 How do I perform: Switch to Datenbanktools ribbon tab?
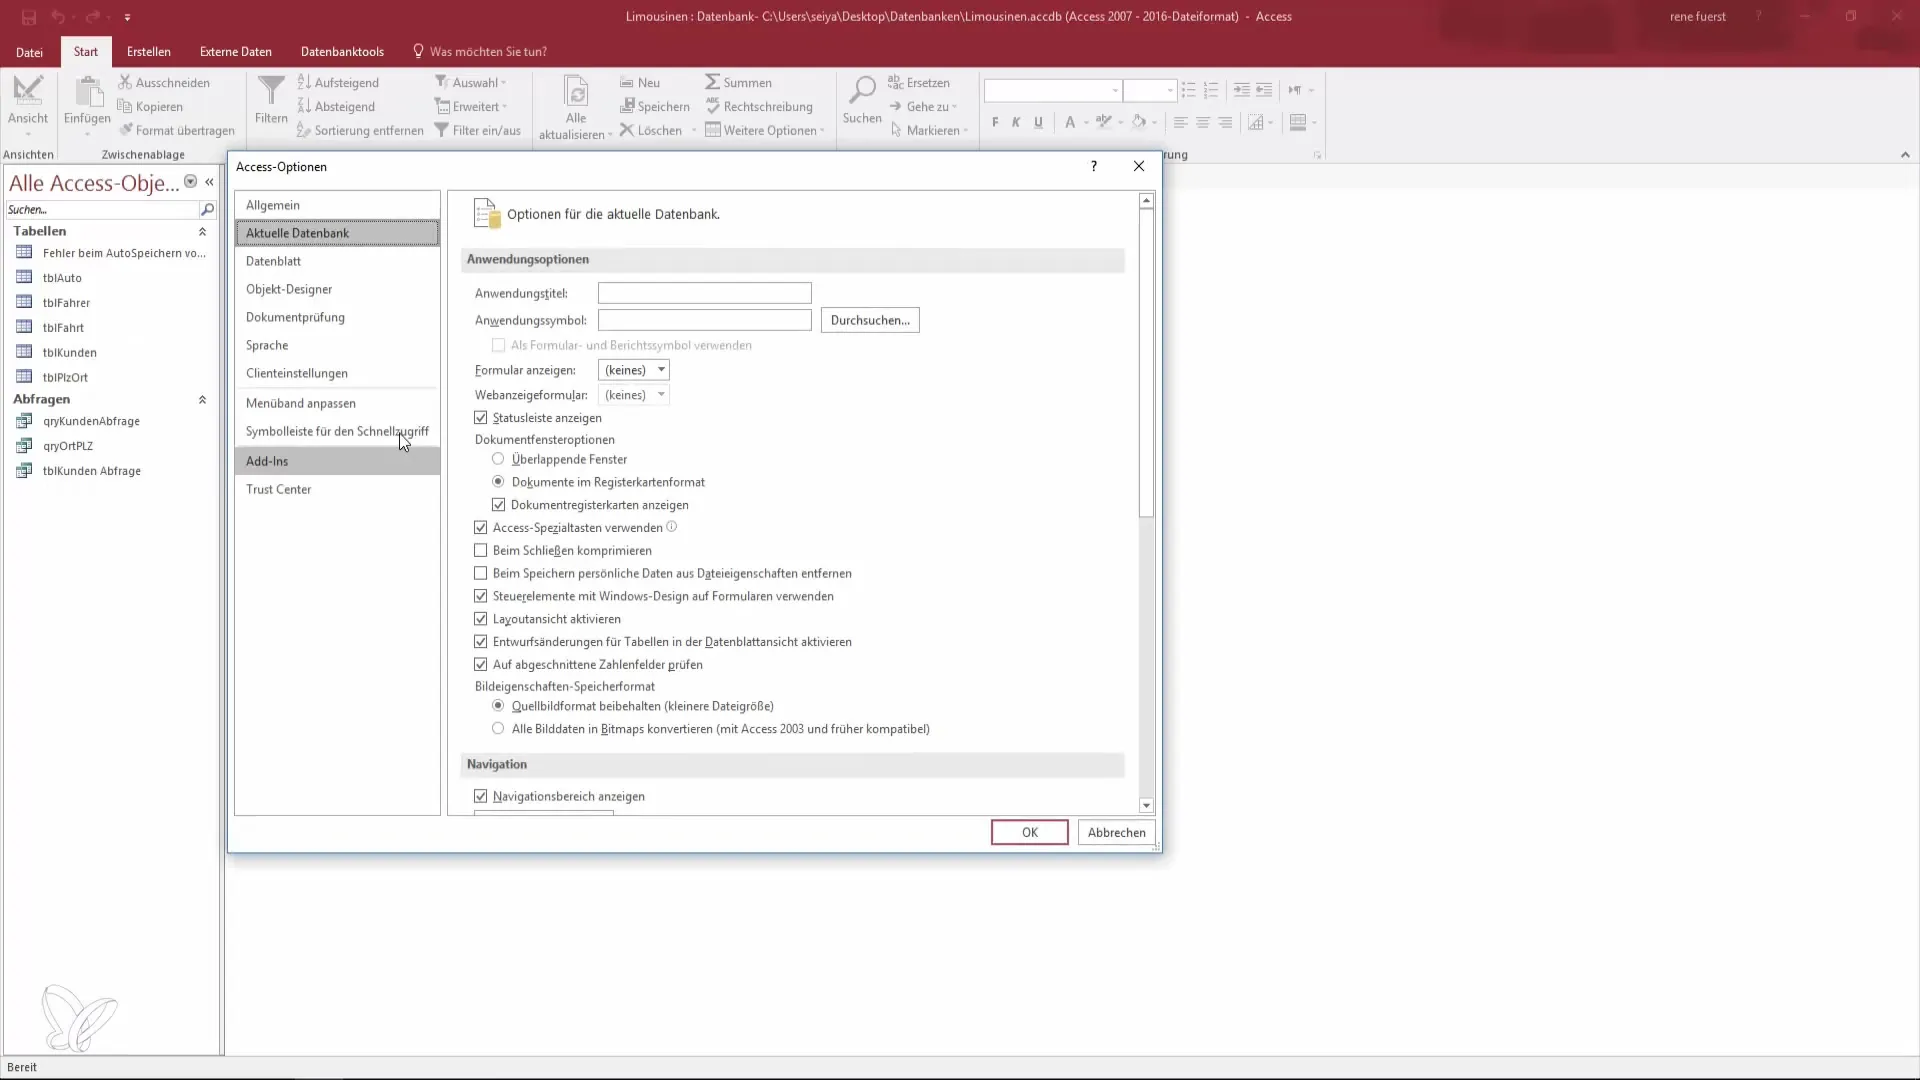click(342, 52)
